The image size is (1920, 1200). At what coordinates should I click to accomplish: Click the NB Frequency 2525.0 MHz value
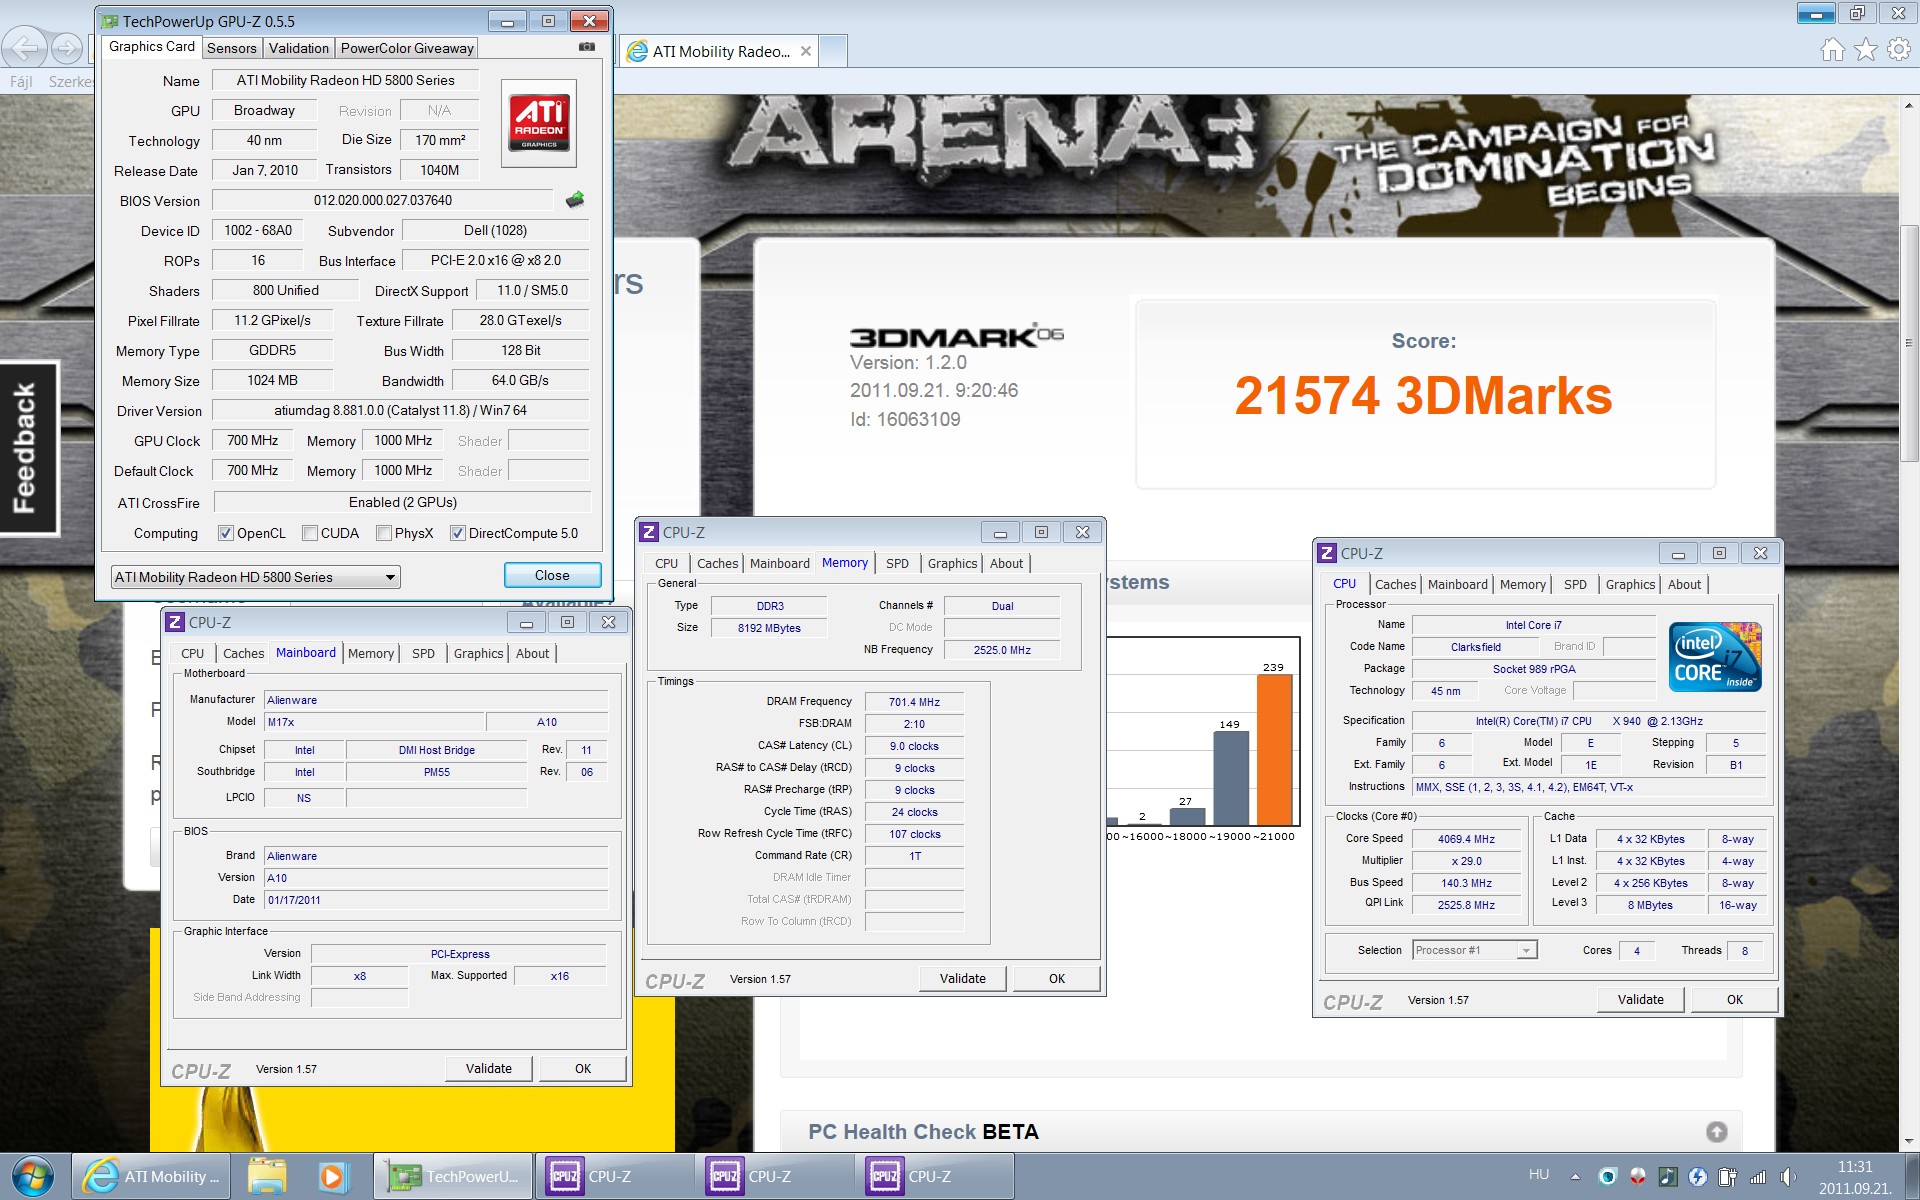pos(1002,650)
